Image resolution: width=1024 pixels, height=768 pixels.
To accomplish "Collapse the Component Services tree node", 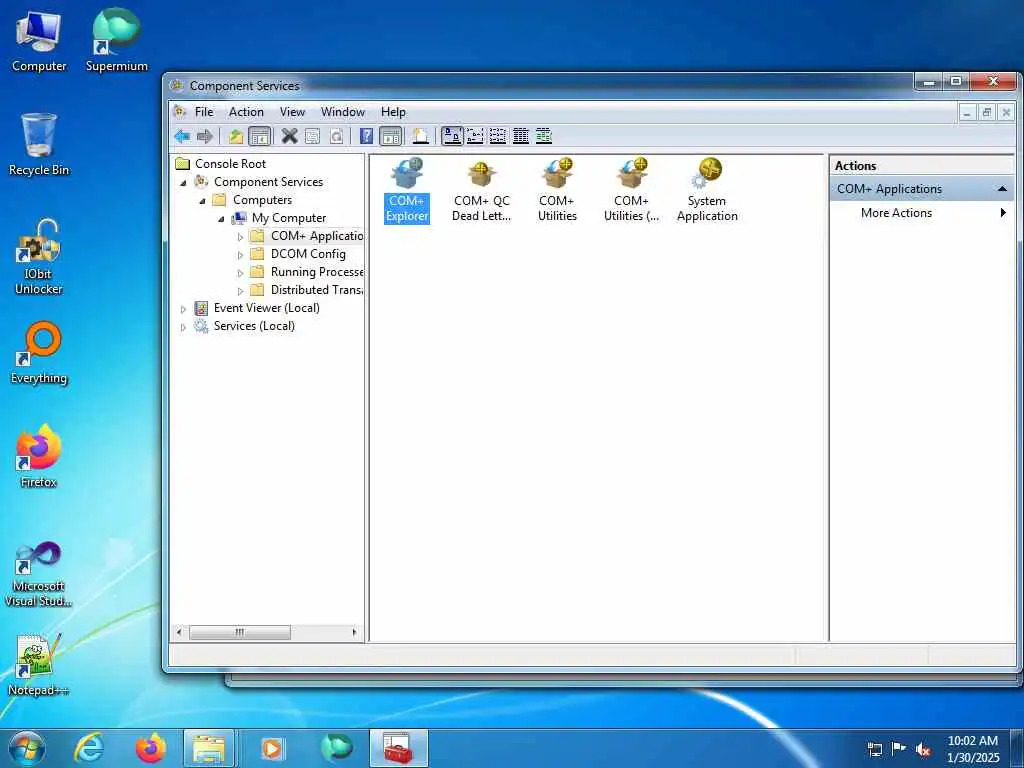I will coord(184,183).
